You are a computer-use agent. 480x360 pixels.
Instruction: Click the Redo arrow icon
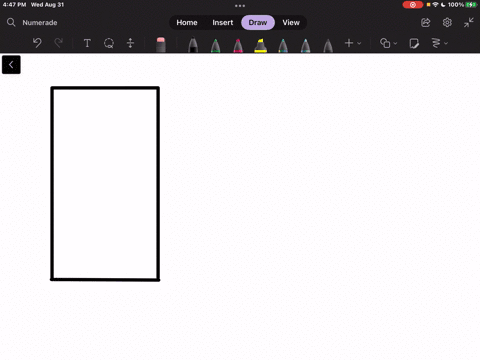(59, 43)
